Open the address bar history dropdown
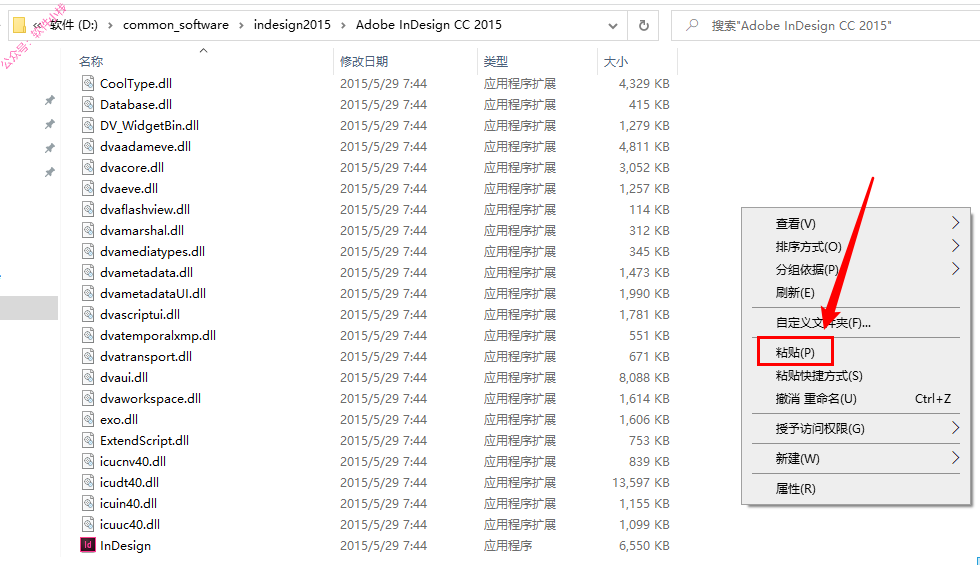The image size is (980, 565). (613, 26)
